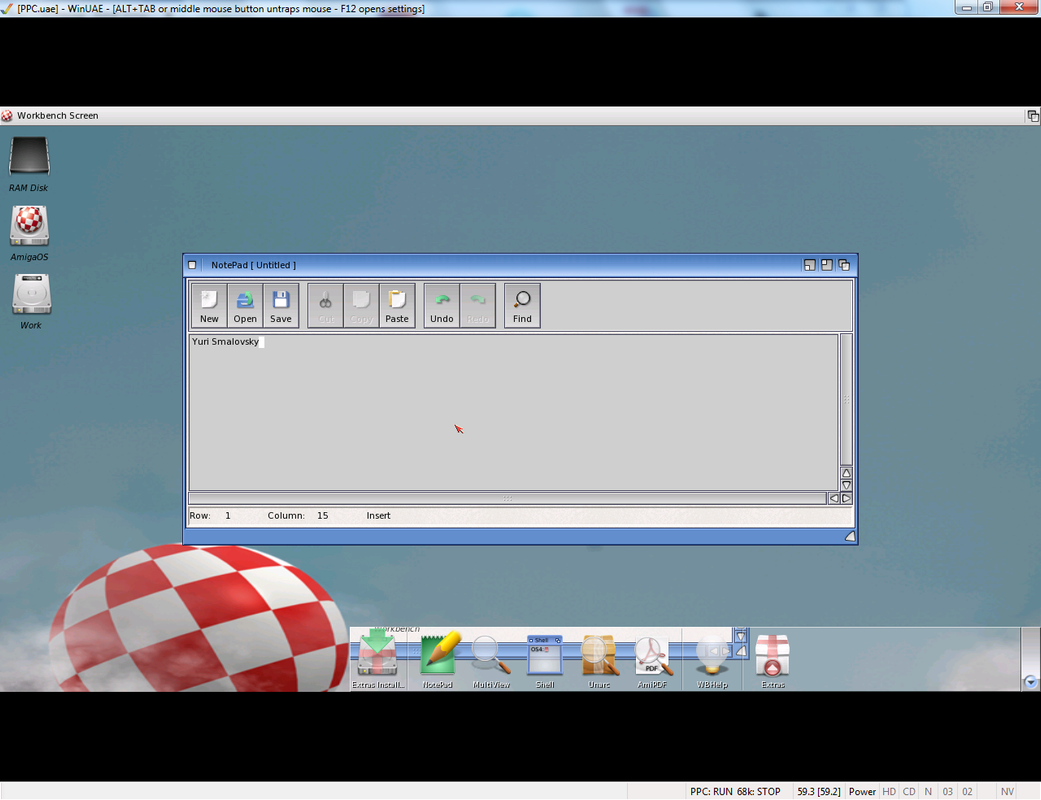Click the PPC: RUN 68k: STOP status text
Image resolution: width=1041 pixels, height=800 pixels.
coord(735,791)
